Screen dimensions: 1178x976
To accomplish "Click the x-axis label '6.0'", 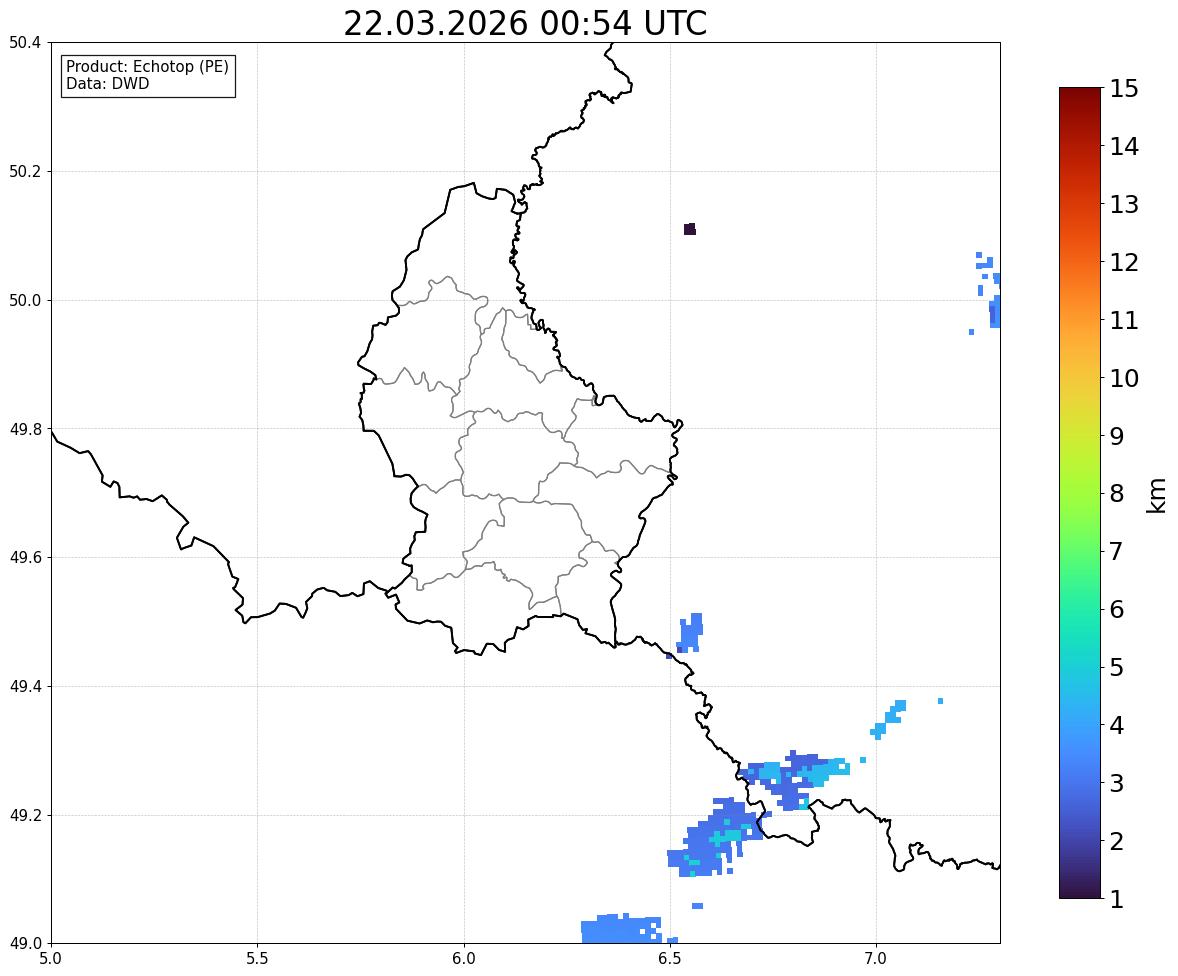I will [x=464, y=959].
